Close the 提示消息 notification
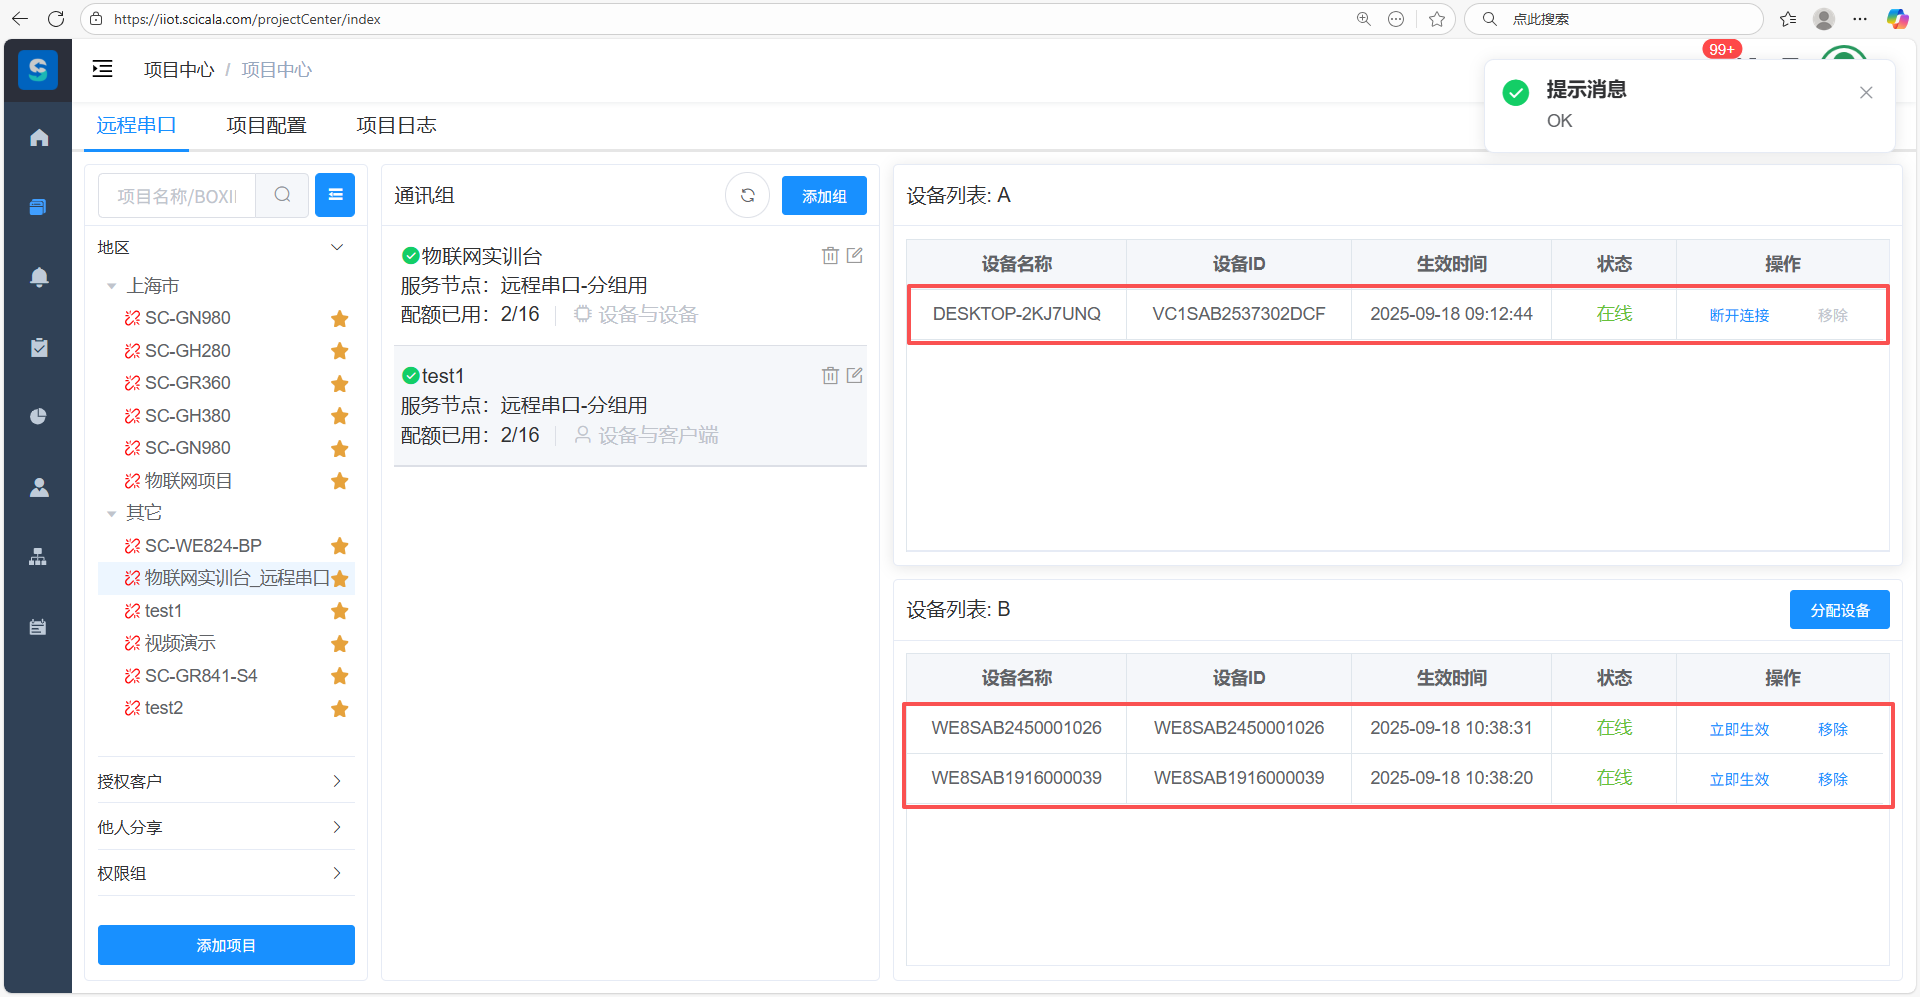The image size is (1920, 997). point(1865,93)
